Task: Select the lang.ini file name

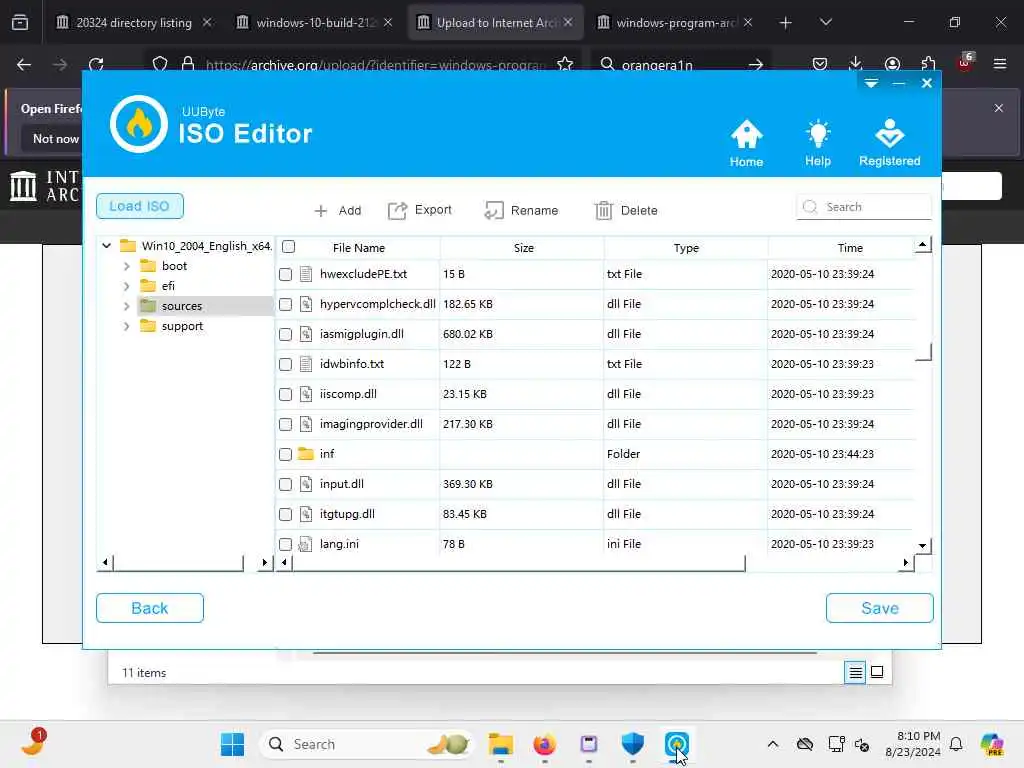Action: click(339, 544)
